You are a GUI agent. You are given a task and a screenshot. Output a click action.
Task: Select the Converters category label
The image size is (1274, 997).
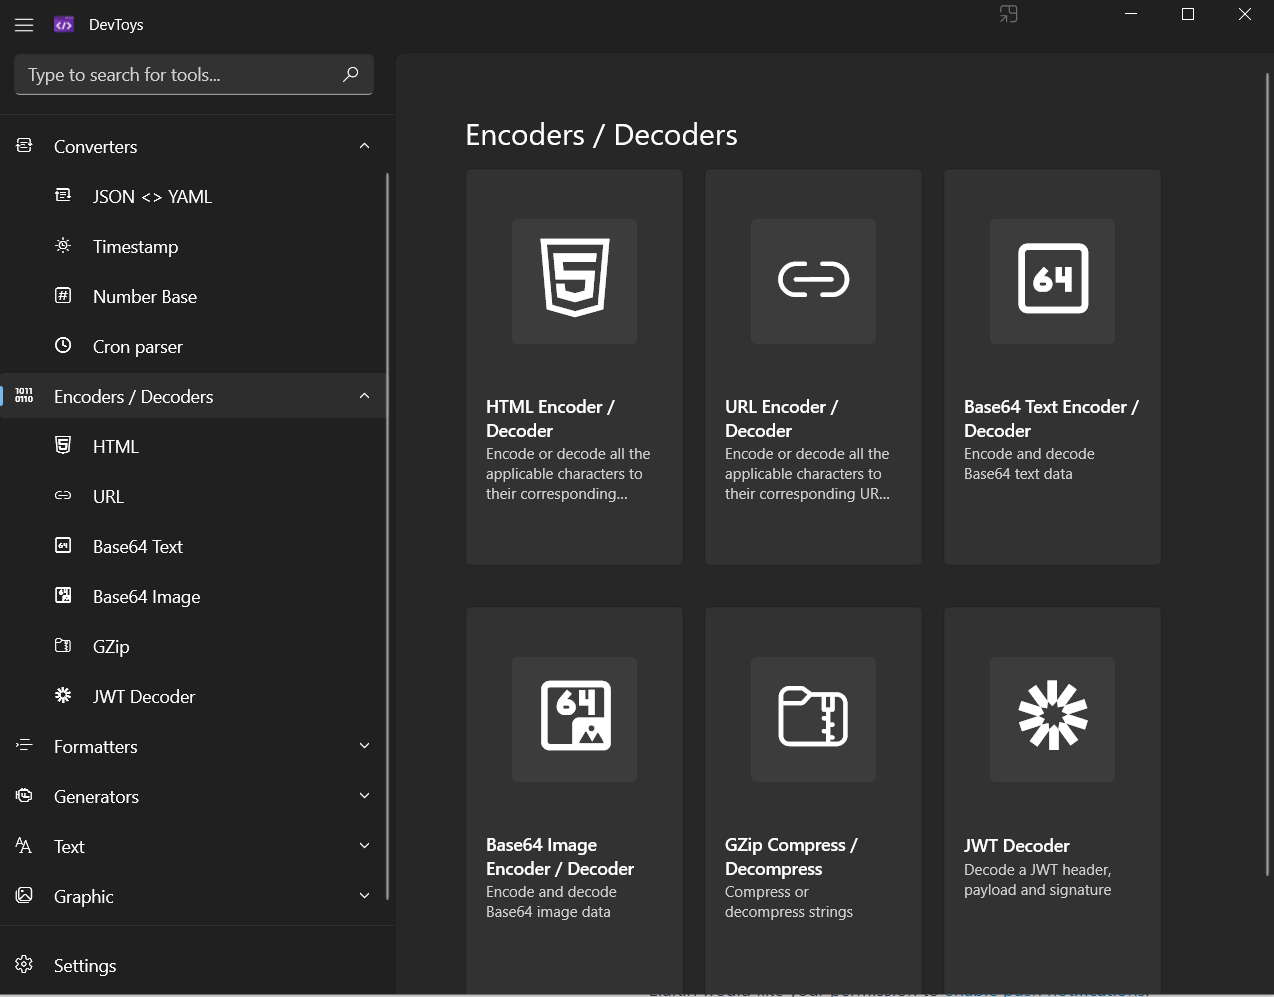[x=96, y=147]
